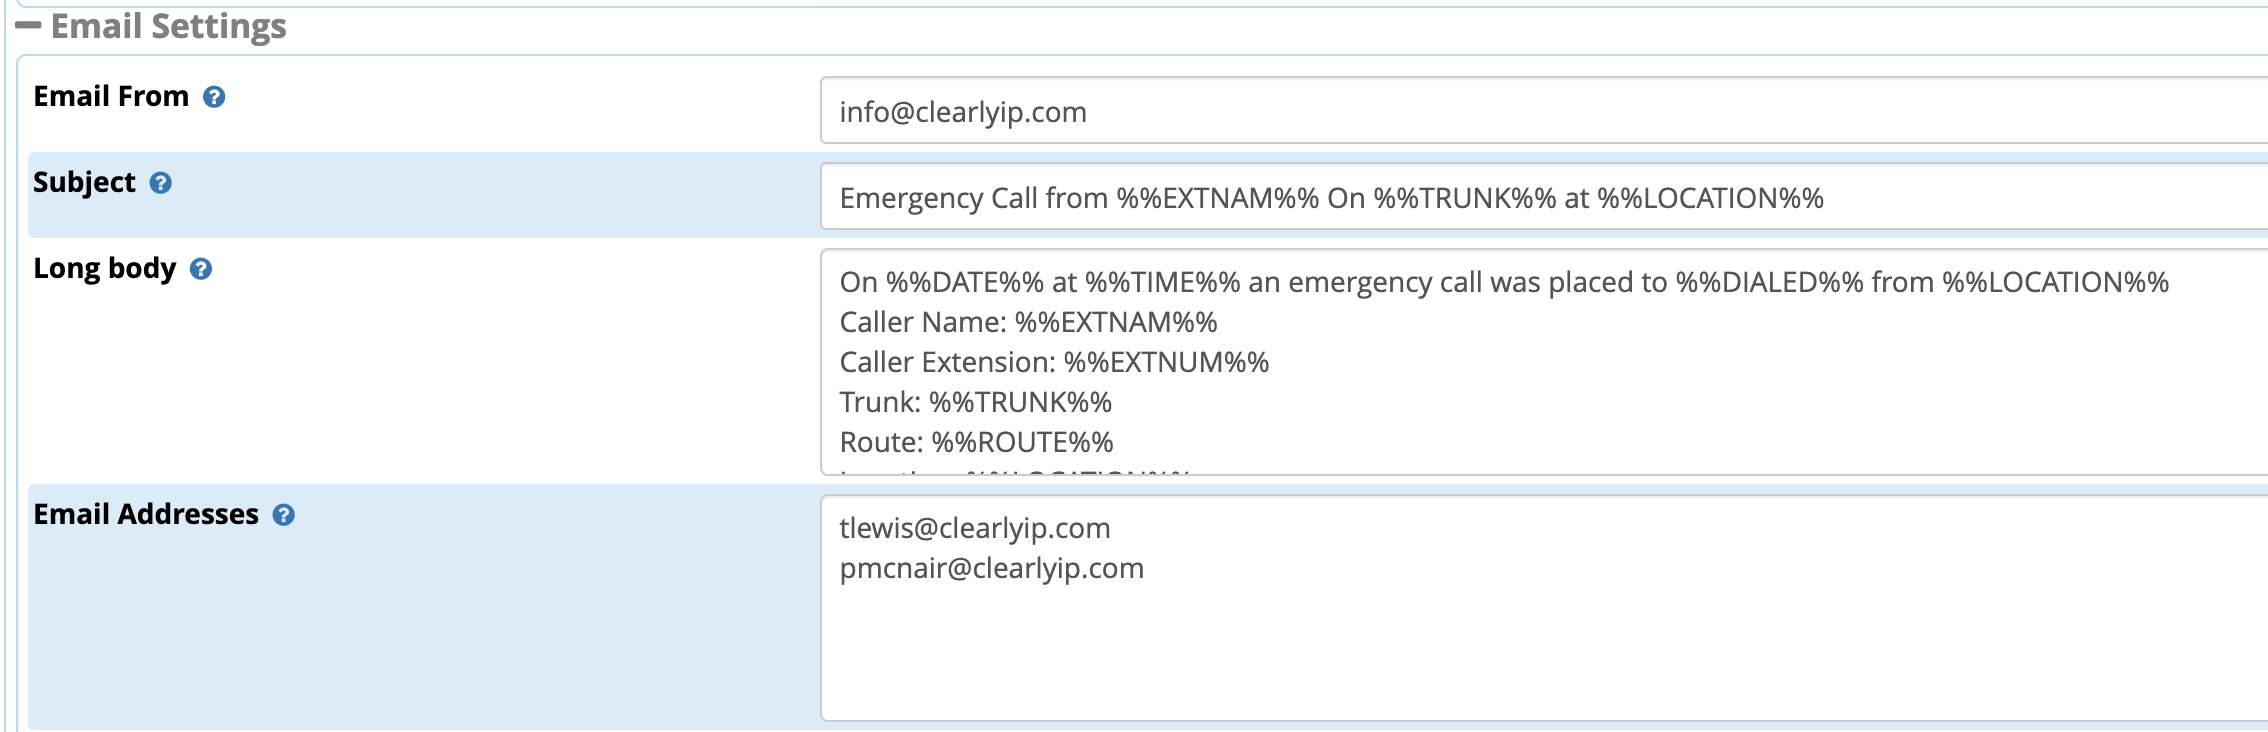Click the Caller Name: %%EXTNAM%% line
Viewport: 2268px width, 732px height.
[1028, 323]
